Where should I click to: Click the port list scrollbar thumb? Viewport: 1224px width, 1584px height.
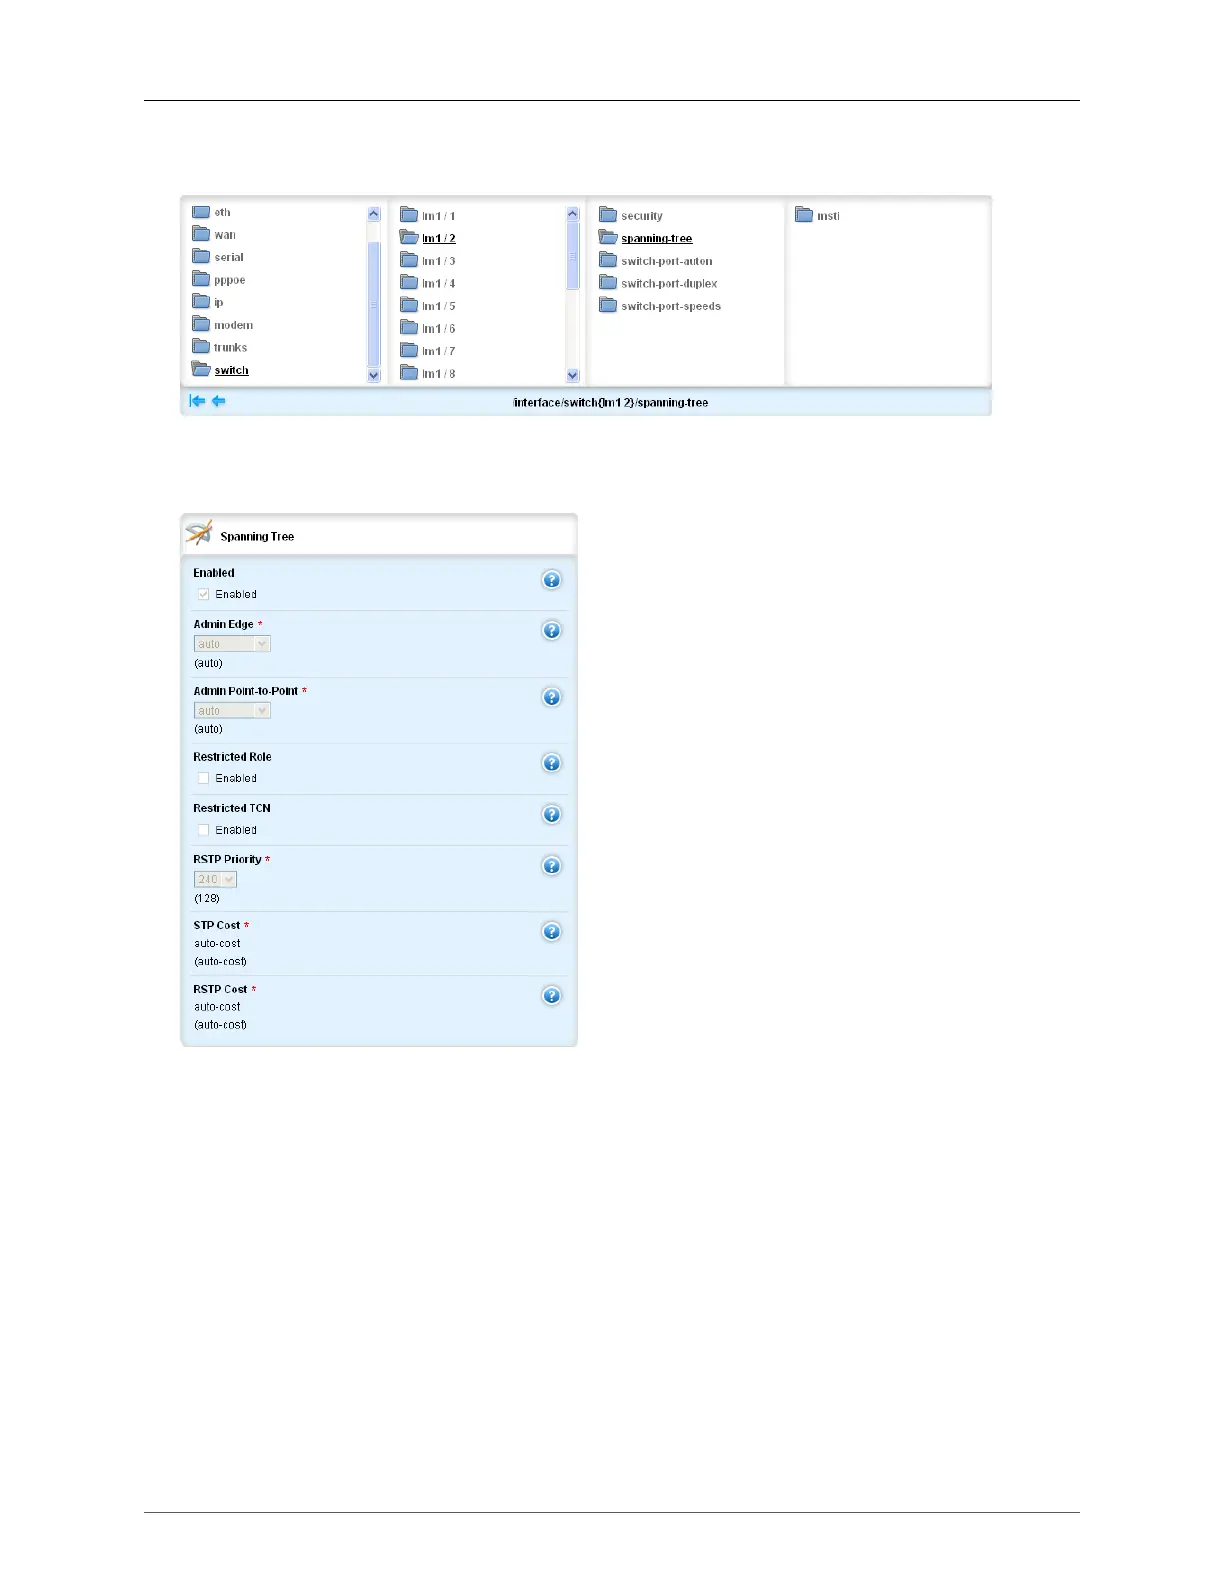pyautogui.click(x=573, y=256)
